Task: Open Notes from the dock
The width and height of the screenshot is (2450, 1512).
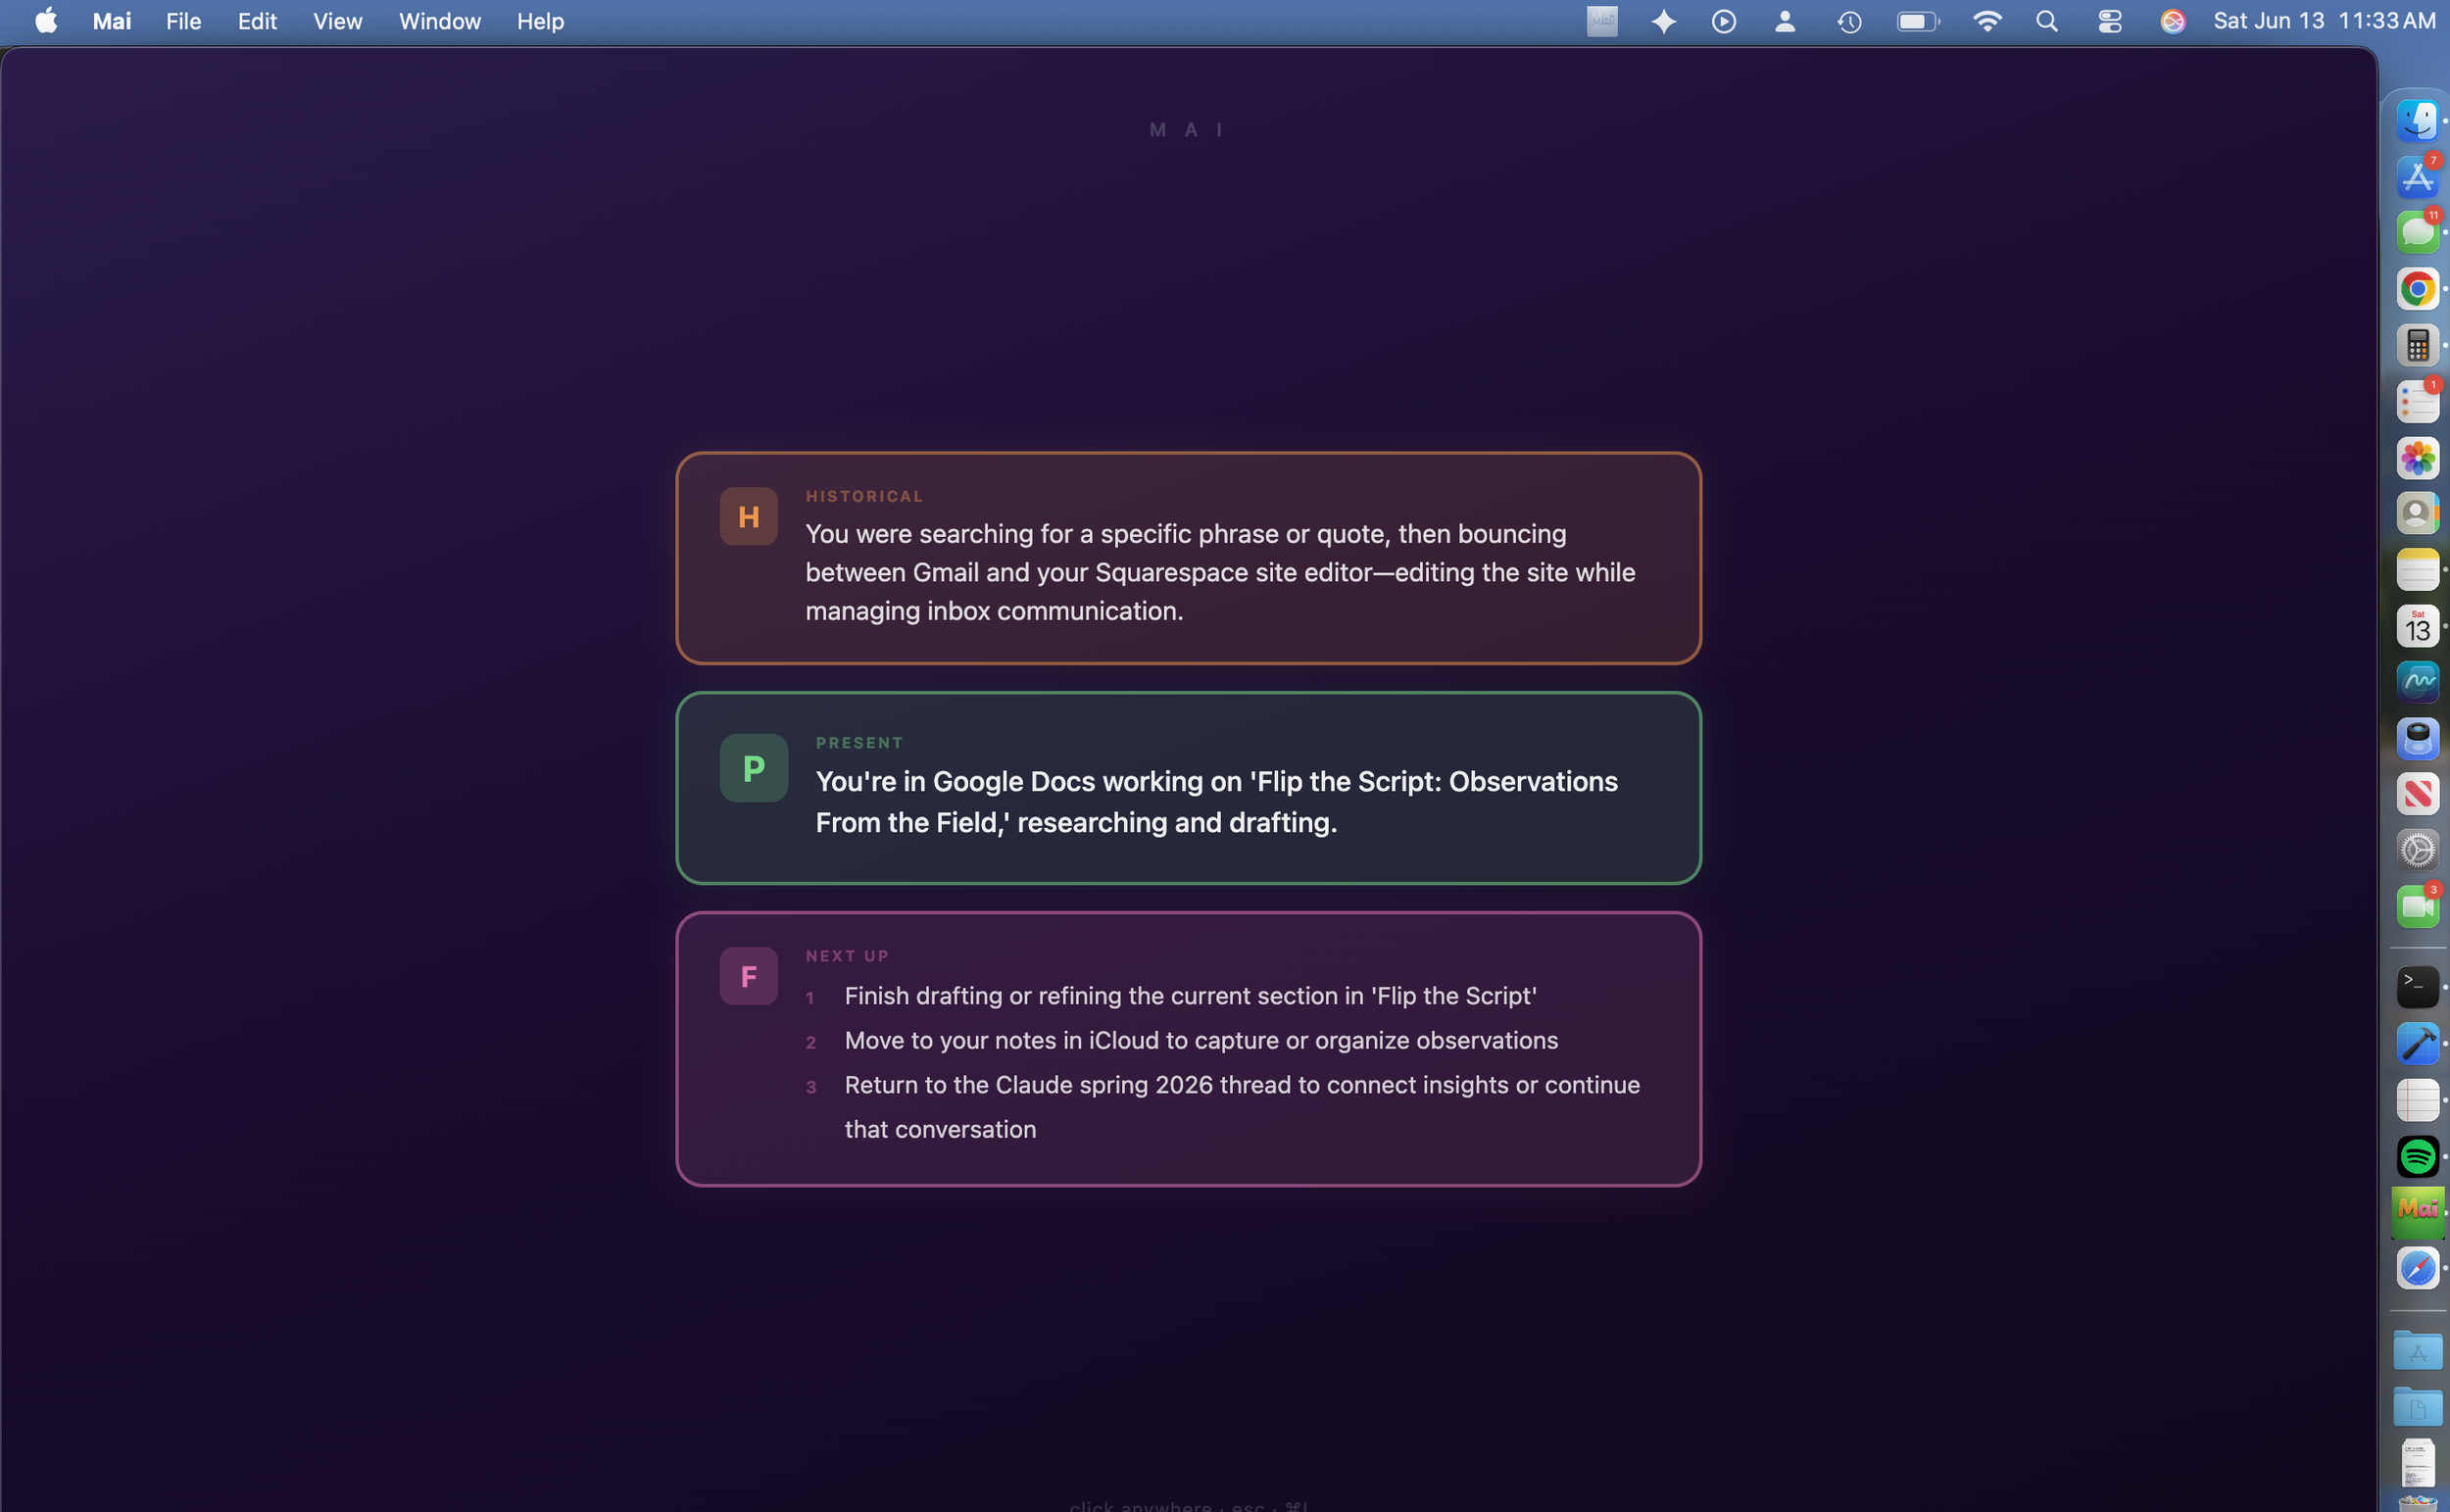Action: pyautogui.click(x=2417, y=570)
